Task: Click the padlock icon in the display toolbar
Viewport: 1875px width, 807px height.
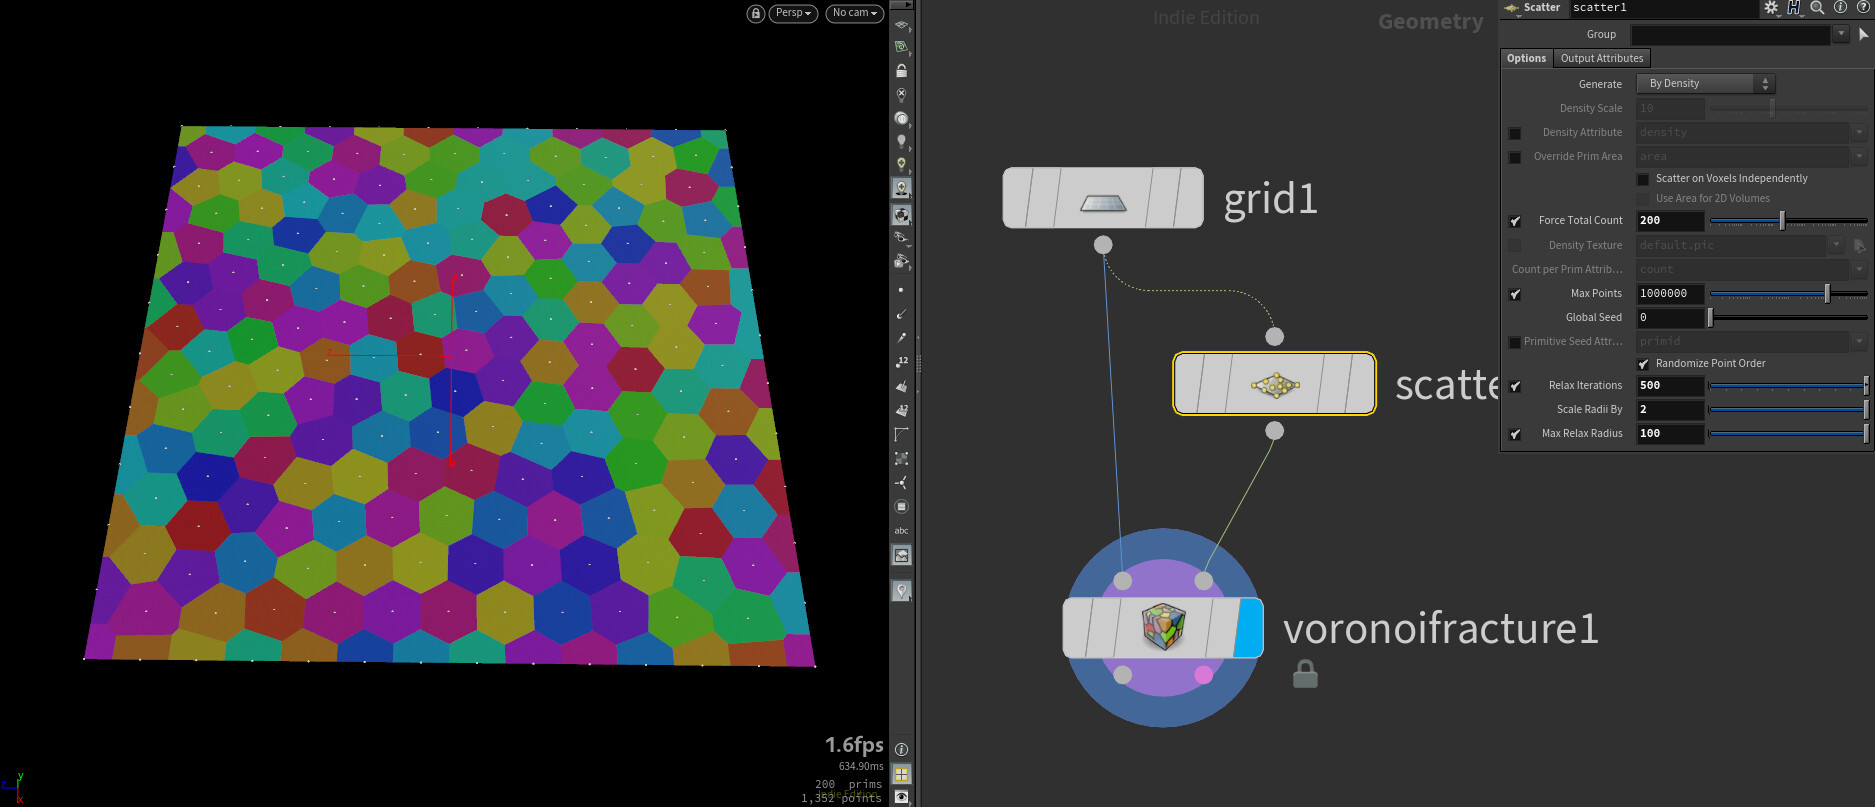Action: pyautogui.click(x=901, y=71)
